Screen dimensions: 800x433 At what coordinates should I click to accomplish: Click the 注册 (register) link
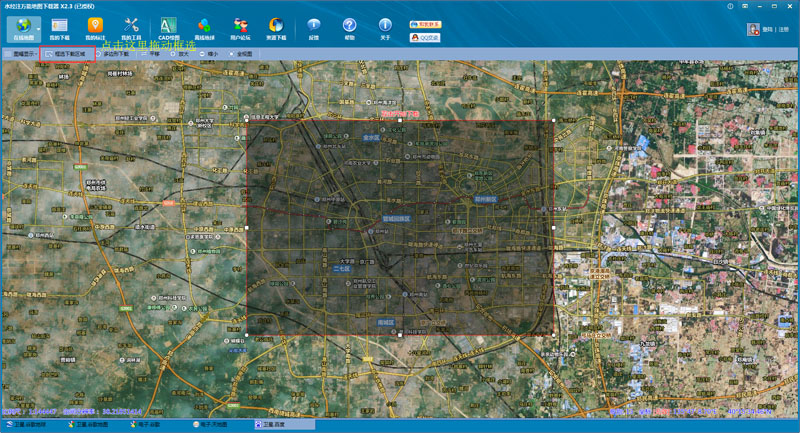[783, 30]
